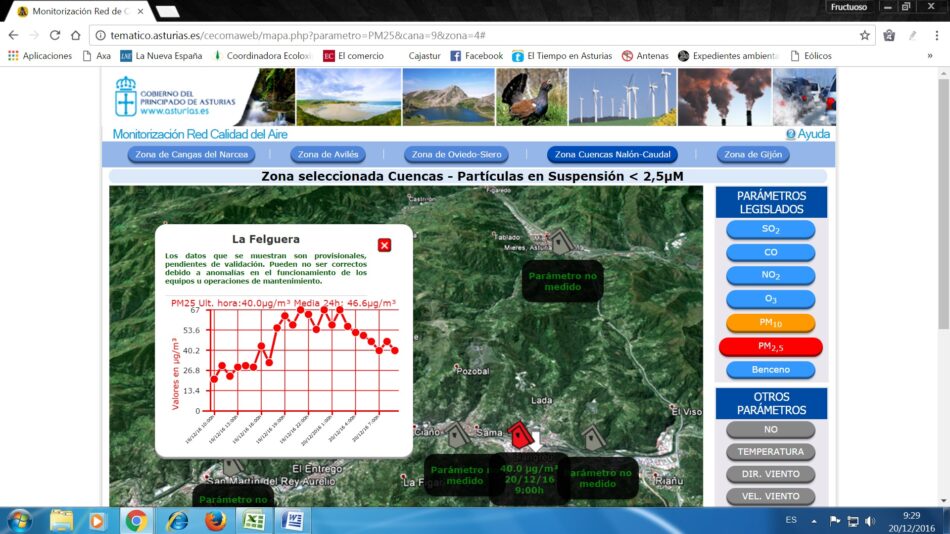Screen dimensions: 950x534
Task: Choose the PM2,5 parameter
Action: (770, 347)
